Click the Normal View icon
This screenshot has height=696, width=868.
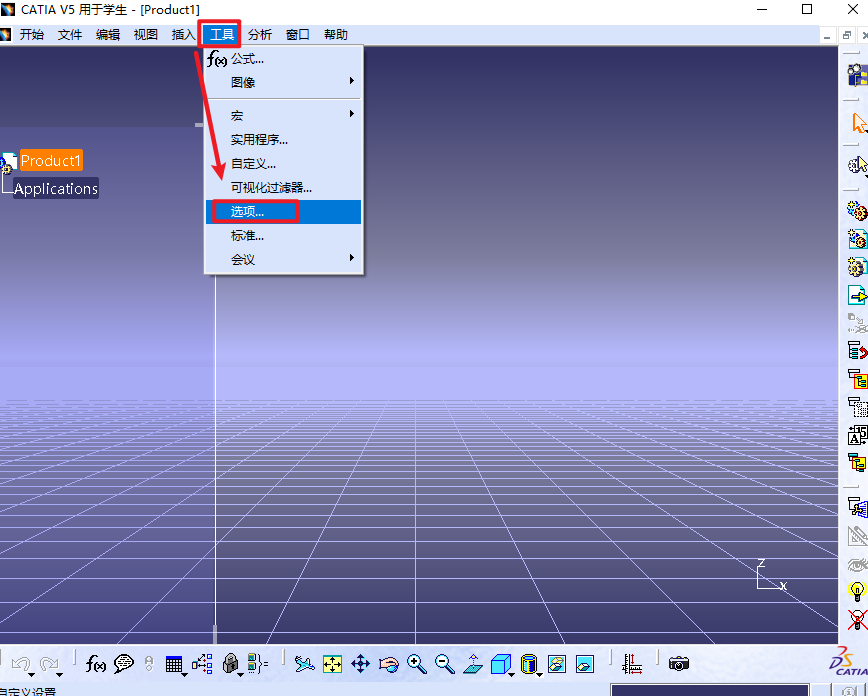pos(473,663)
